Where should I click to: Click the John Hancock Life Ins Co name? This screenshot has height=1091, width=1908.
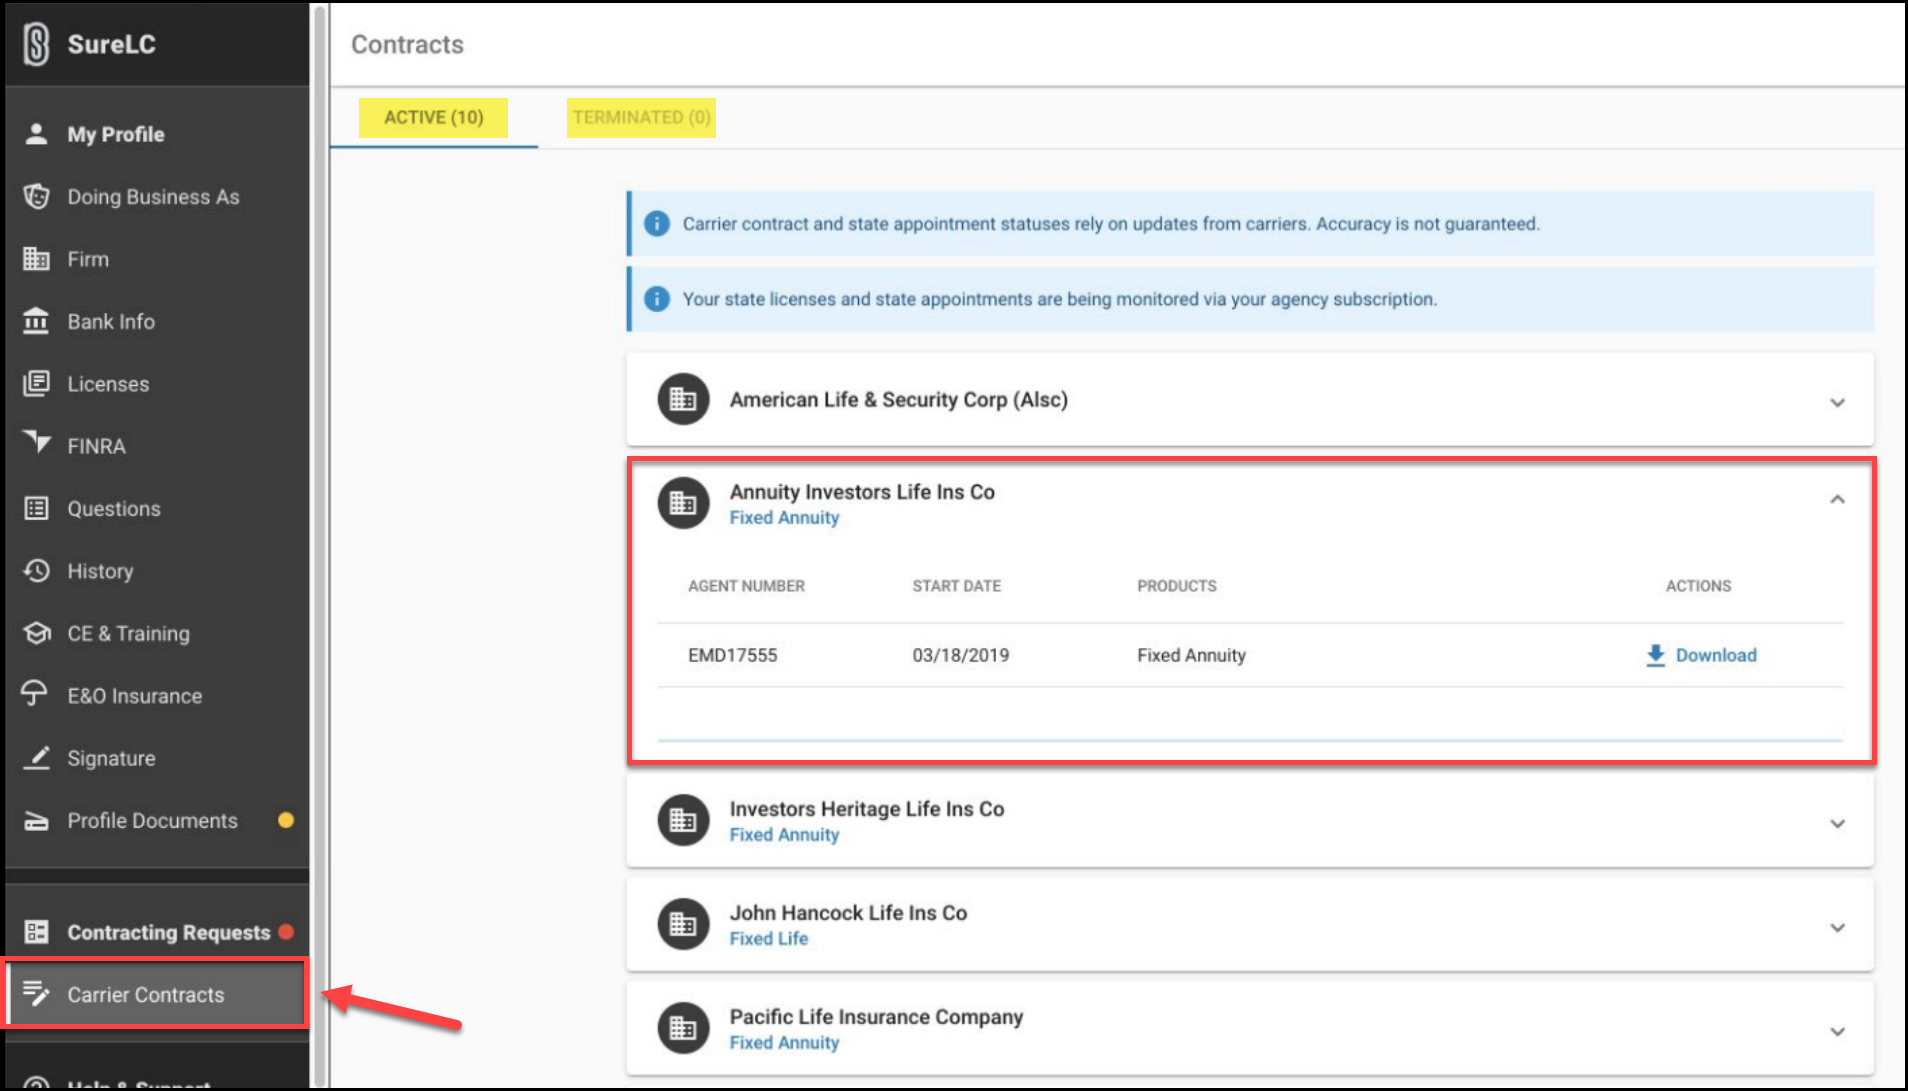click(848, 912)
